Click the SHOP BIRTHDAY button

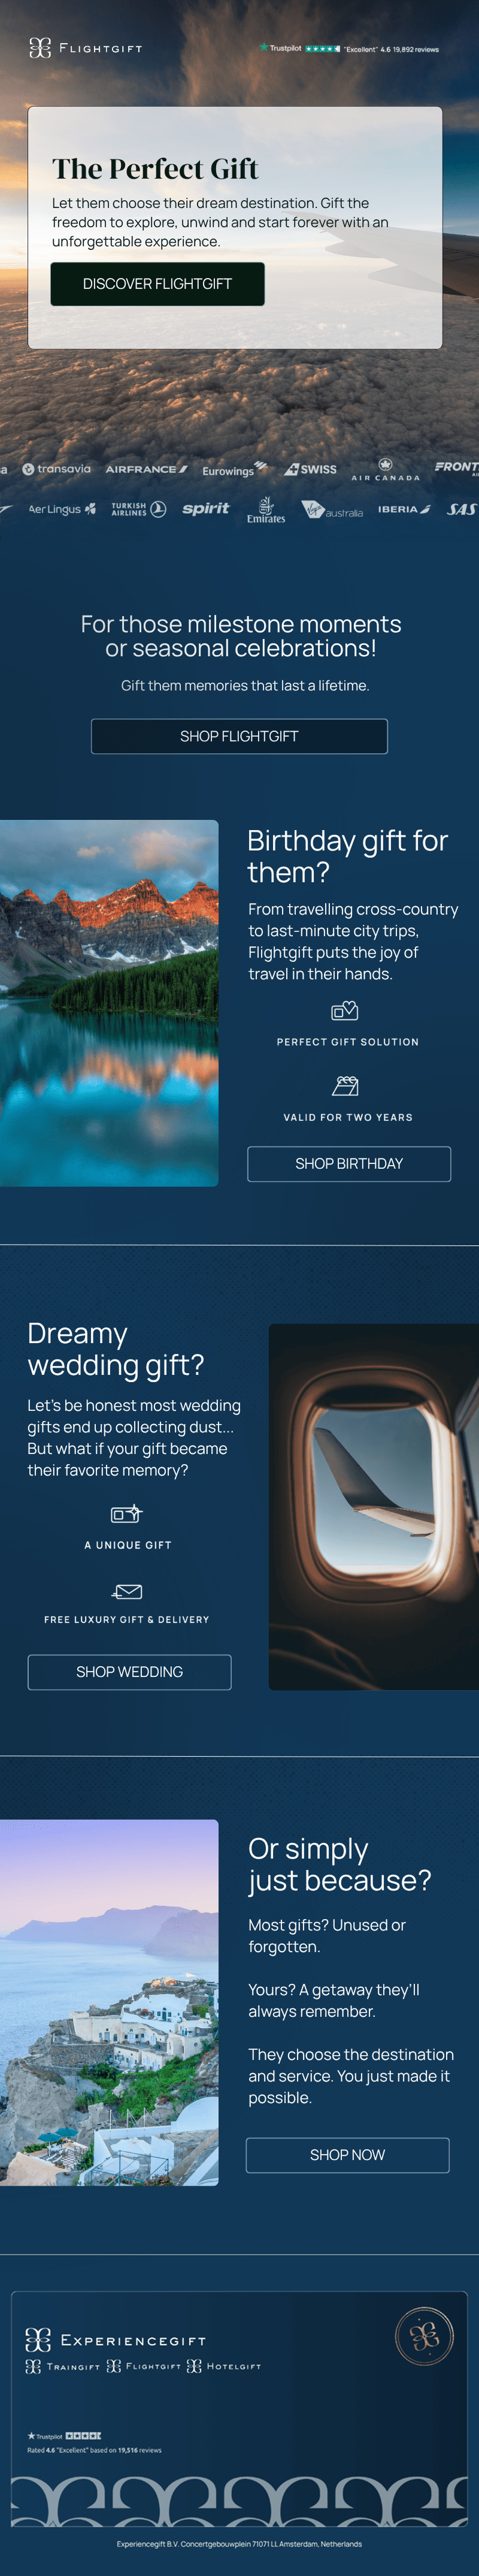(x=349, y=1164)
